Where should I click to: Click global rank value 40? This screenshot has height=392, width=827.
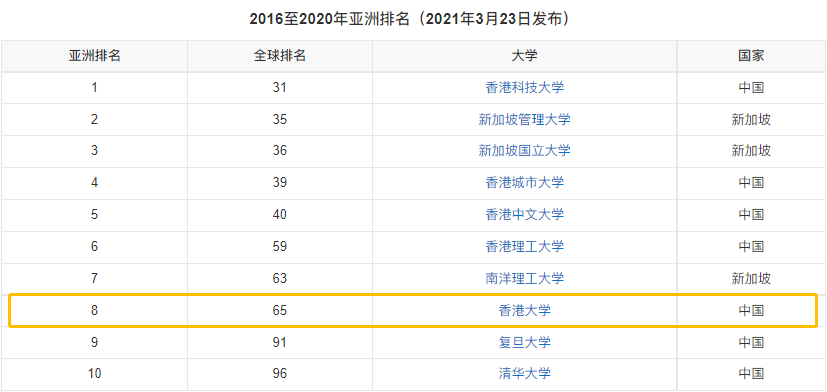[280, 215]
